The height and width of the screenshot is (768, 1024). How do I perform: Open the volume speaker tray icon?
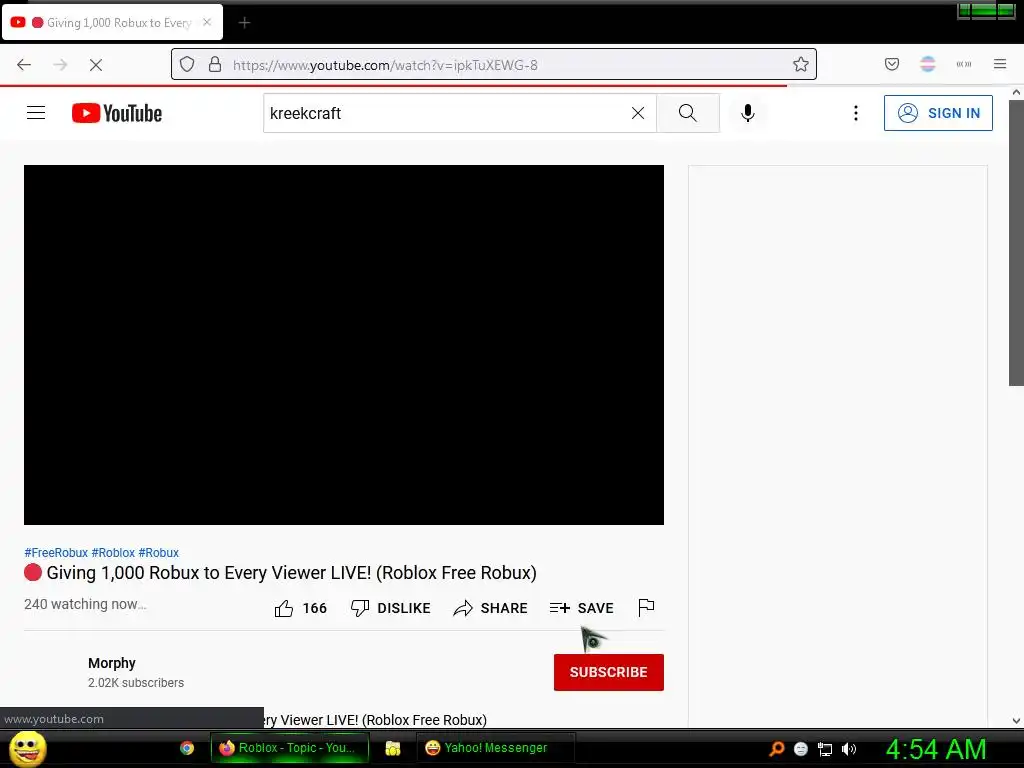pyautogui.click(x=849, y=749)
